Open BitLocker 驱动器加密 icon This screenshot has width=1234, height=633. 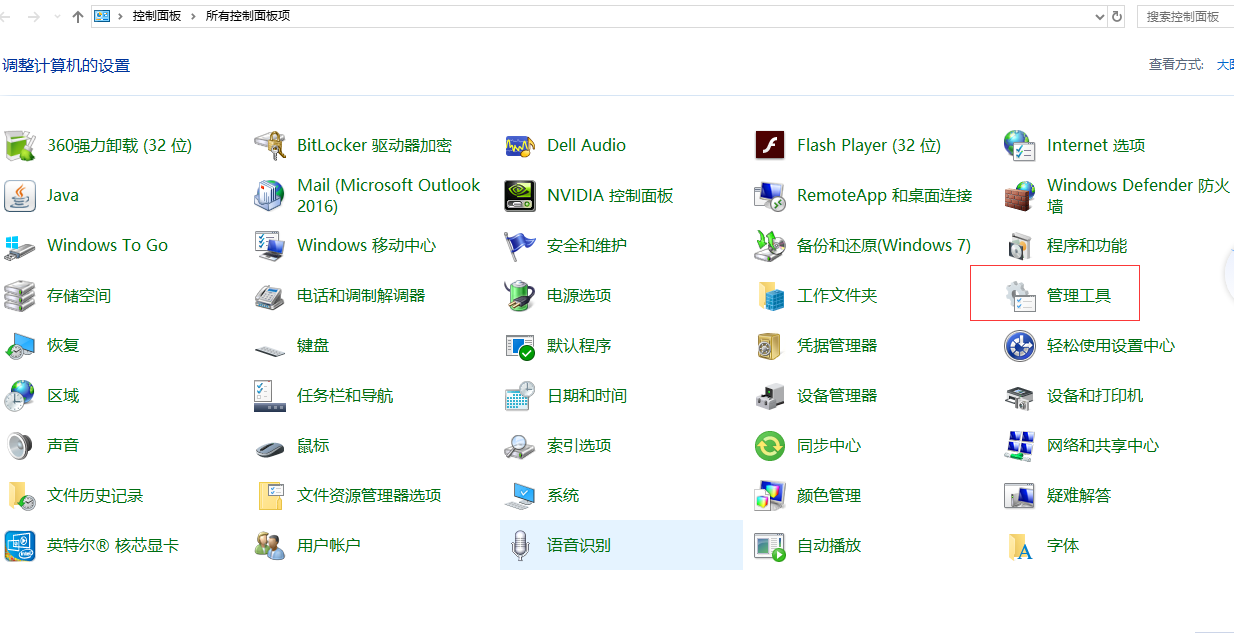click(270, 145)
